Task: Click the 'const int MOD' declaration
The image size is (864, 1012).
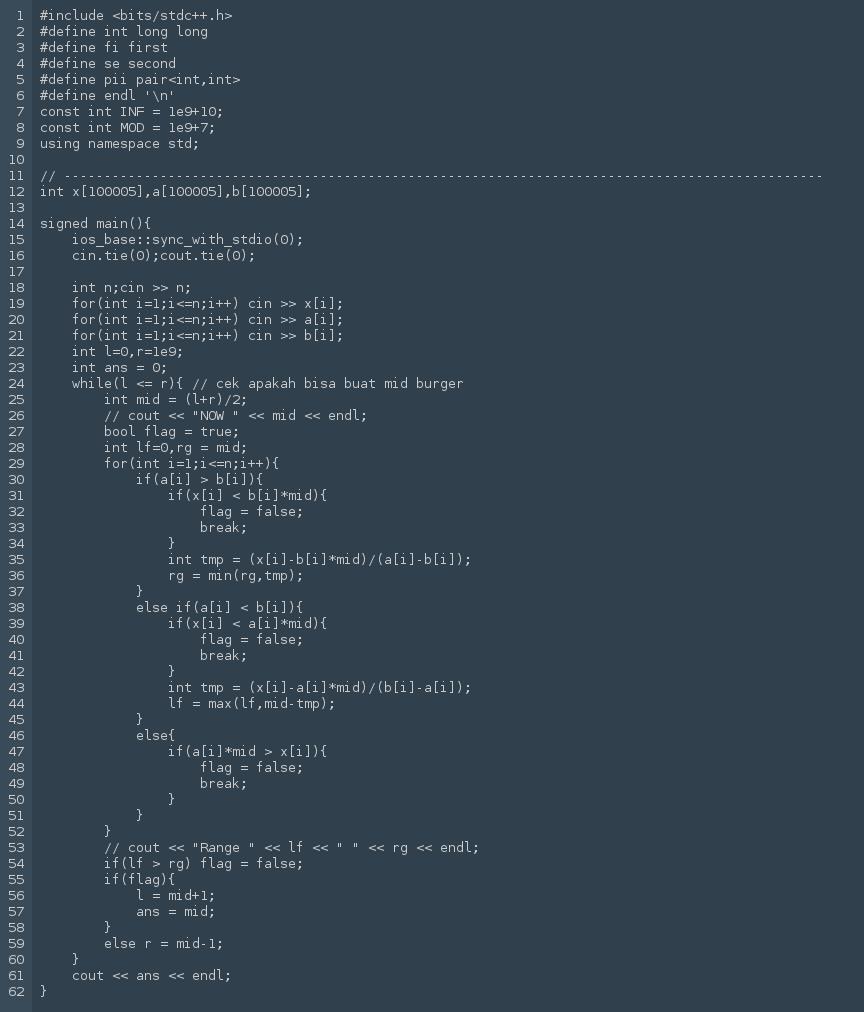Action: pos(127,128)
